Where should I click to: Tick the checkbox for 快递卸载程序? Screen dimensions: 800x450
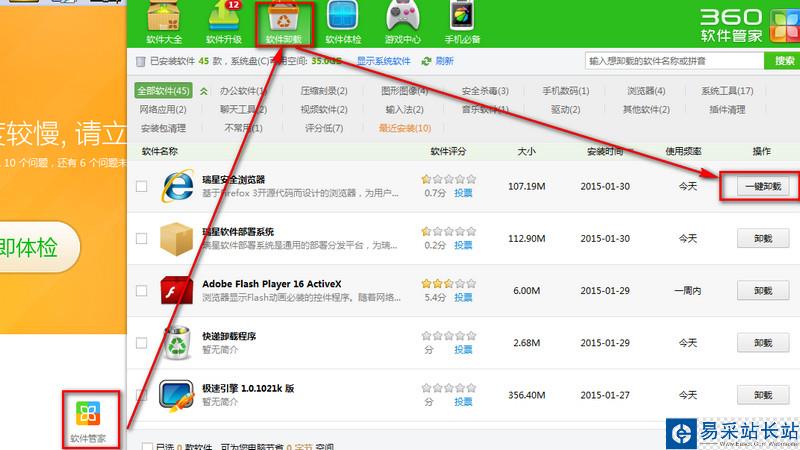[x=141, y=343]
